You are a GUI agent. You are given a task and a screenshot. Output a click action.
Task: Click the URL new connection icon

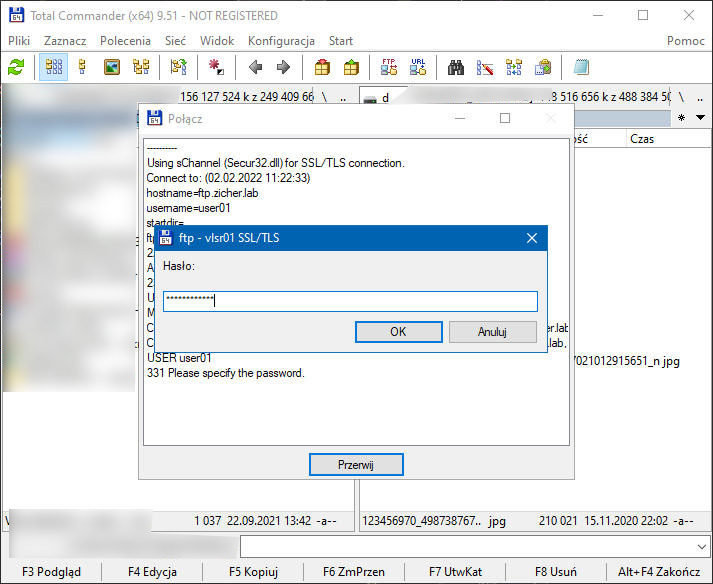pyautogui.click(x=418, y=67)
